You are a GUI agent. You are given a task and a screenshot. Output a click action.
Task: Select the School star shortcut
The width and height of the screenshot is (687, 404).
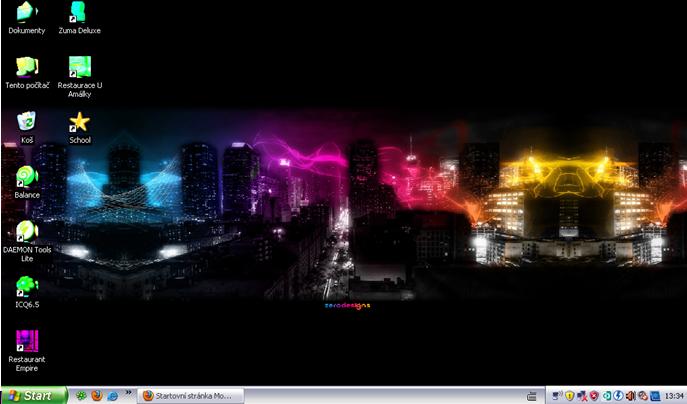click(x=80, y=128)
